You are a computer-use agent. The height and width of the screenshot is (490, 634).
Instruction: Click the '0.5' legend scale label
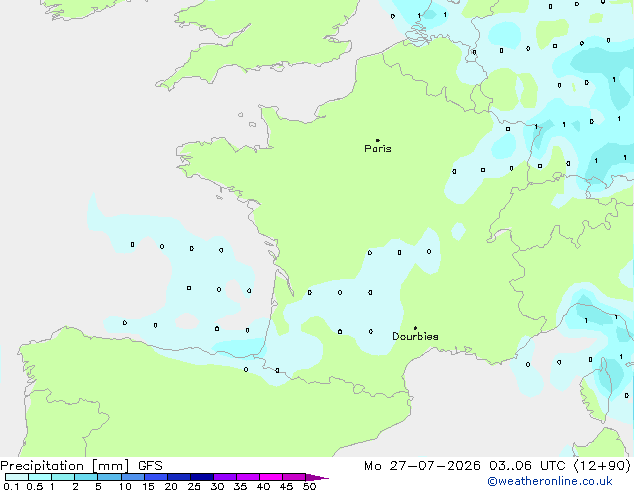coord(35,486)
